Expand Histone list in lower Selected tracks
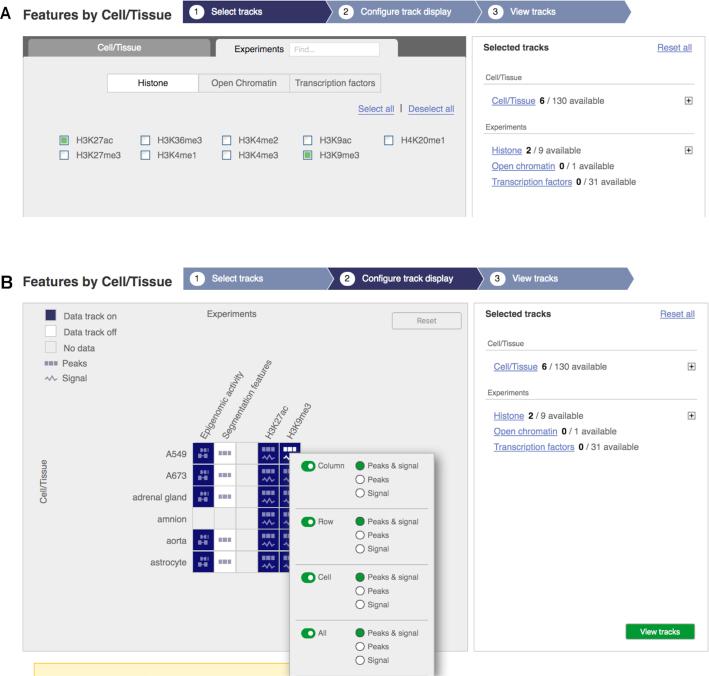 (691, 416)
